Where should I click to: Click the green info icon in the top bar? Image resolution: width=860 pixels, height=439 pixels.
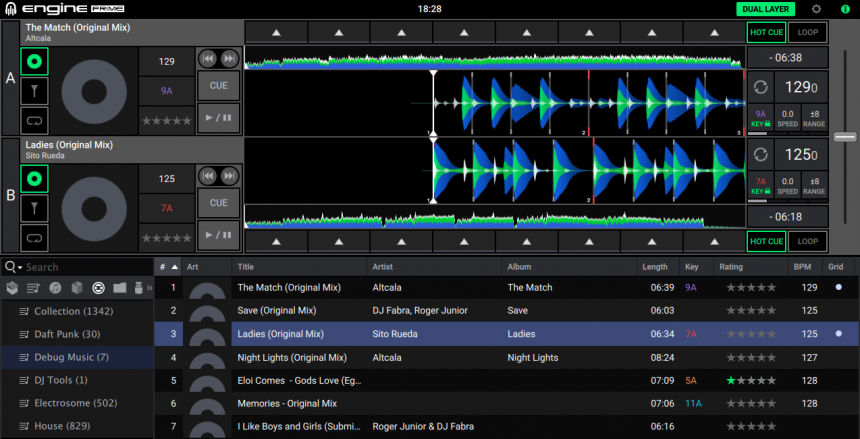845,9
